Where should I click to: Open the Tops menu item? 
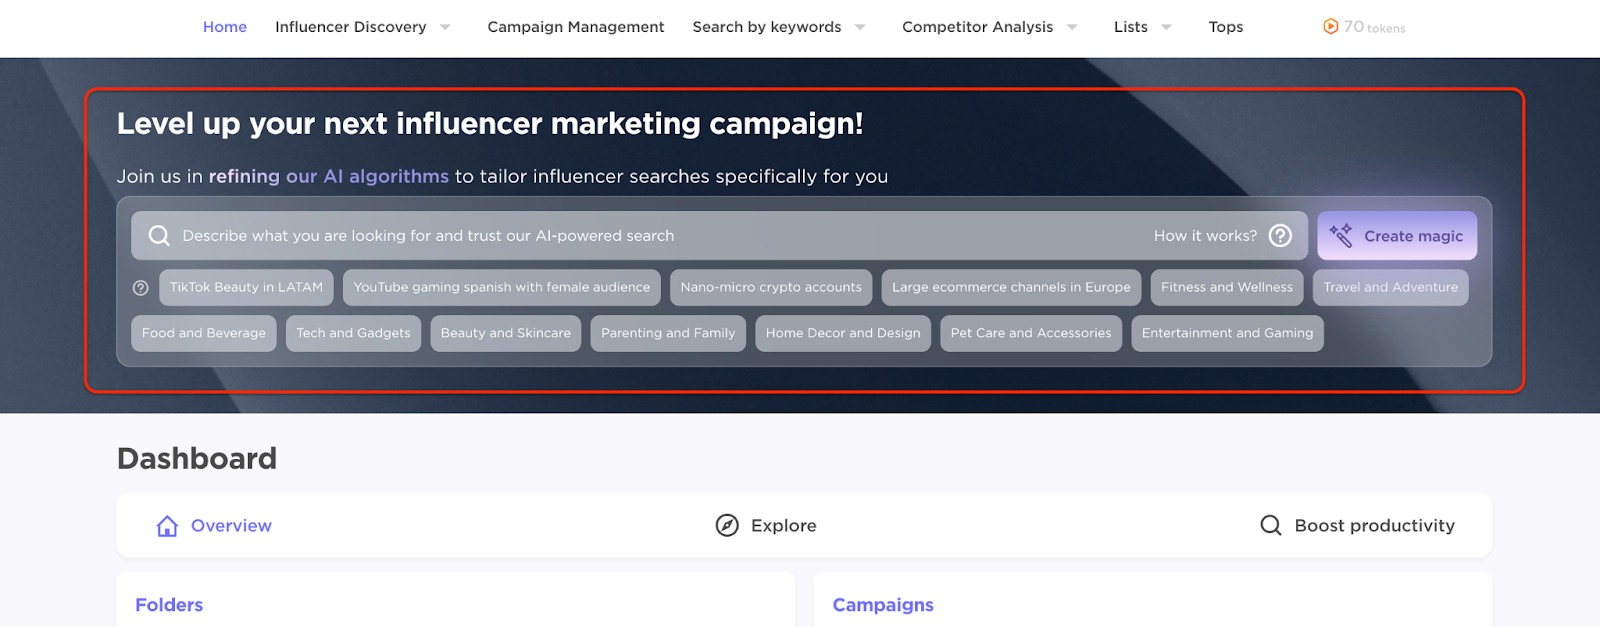coord(1225,27)
